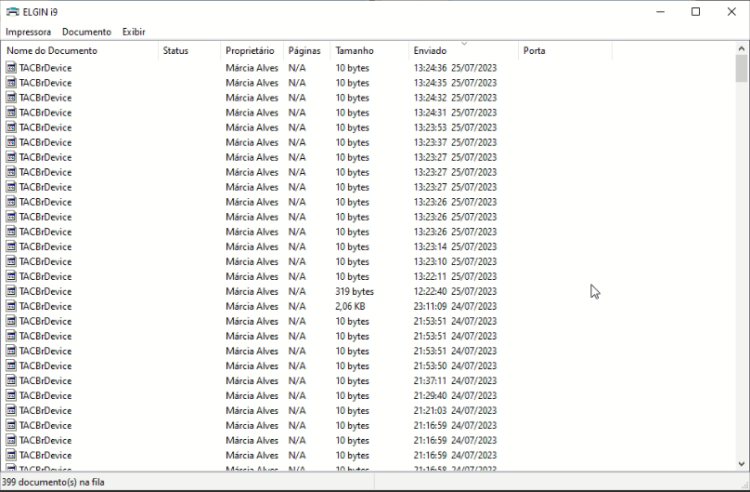The width and height of the screenshot is (750, 492).
Task: Click the vertical scrollbar thumb
Action: pyautogui.click(x=741, y=68)
